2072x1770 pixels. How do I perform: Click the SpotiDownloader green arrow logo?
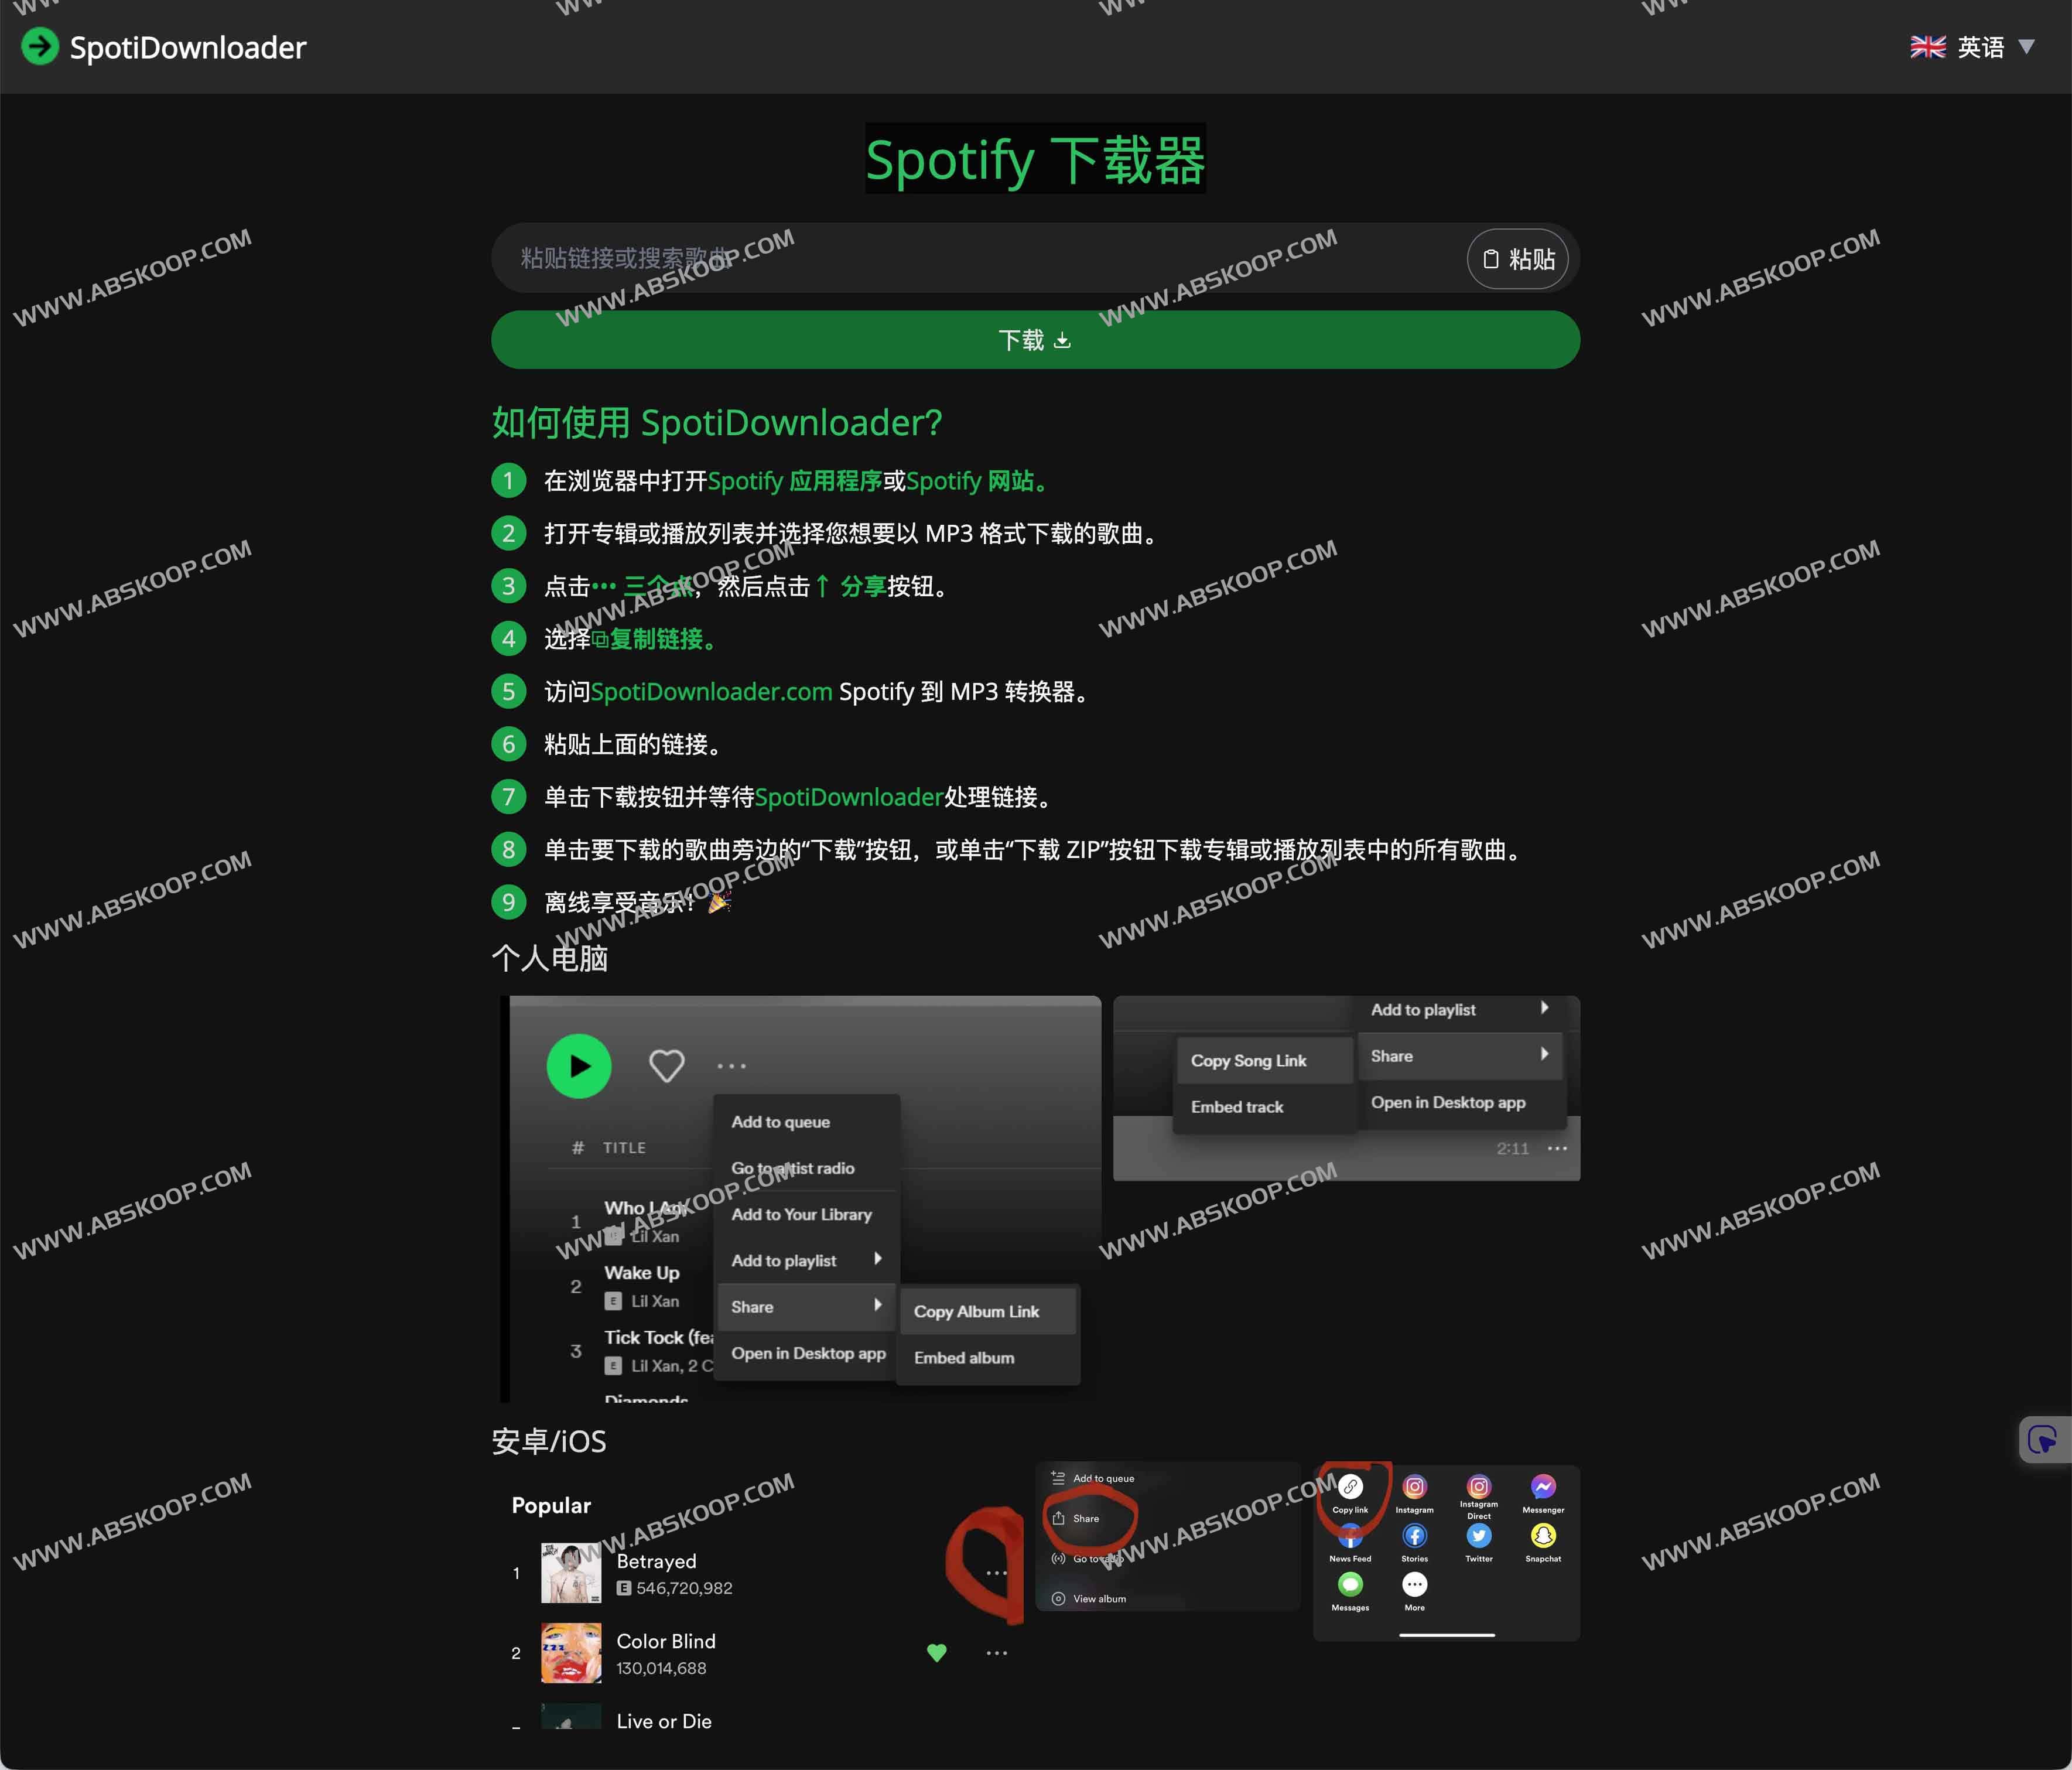click(40, 46)
